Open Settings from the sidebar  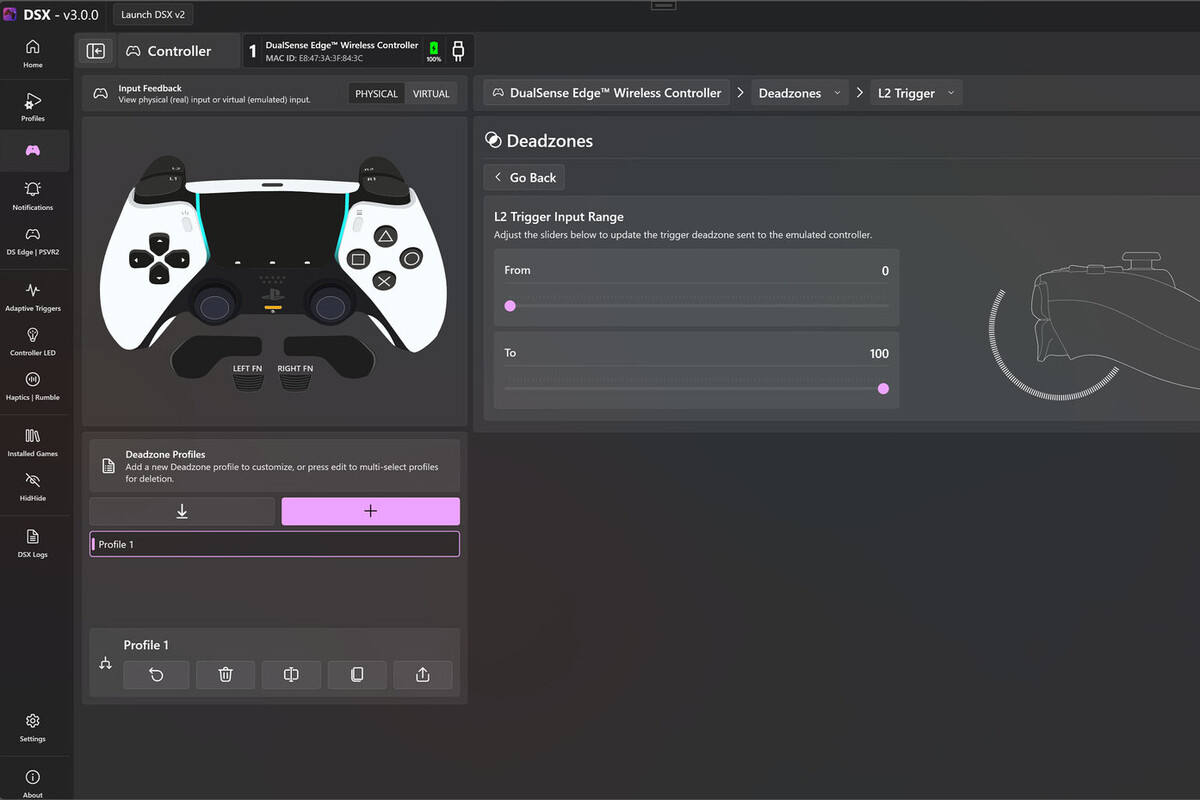tap(33, 727)
